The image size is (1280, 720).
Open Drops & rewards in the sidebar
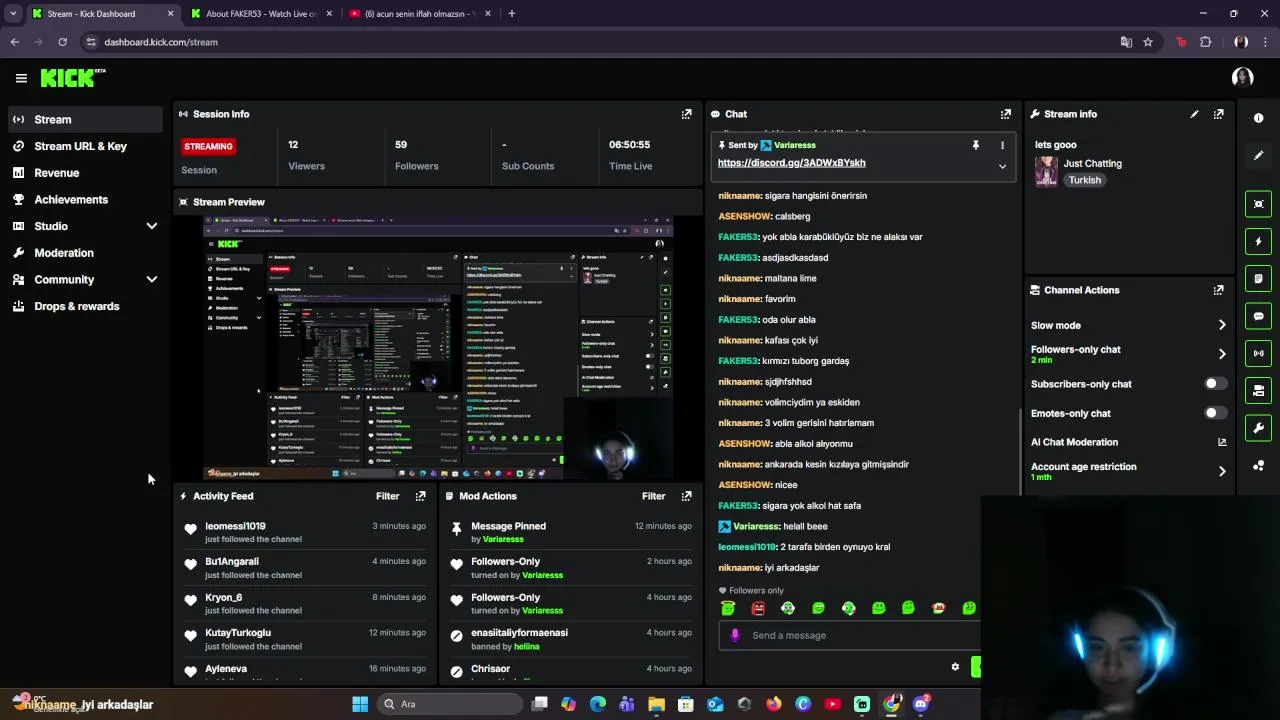tap(85, 306)
